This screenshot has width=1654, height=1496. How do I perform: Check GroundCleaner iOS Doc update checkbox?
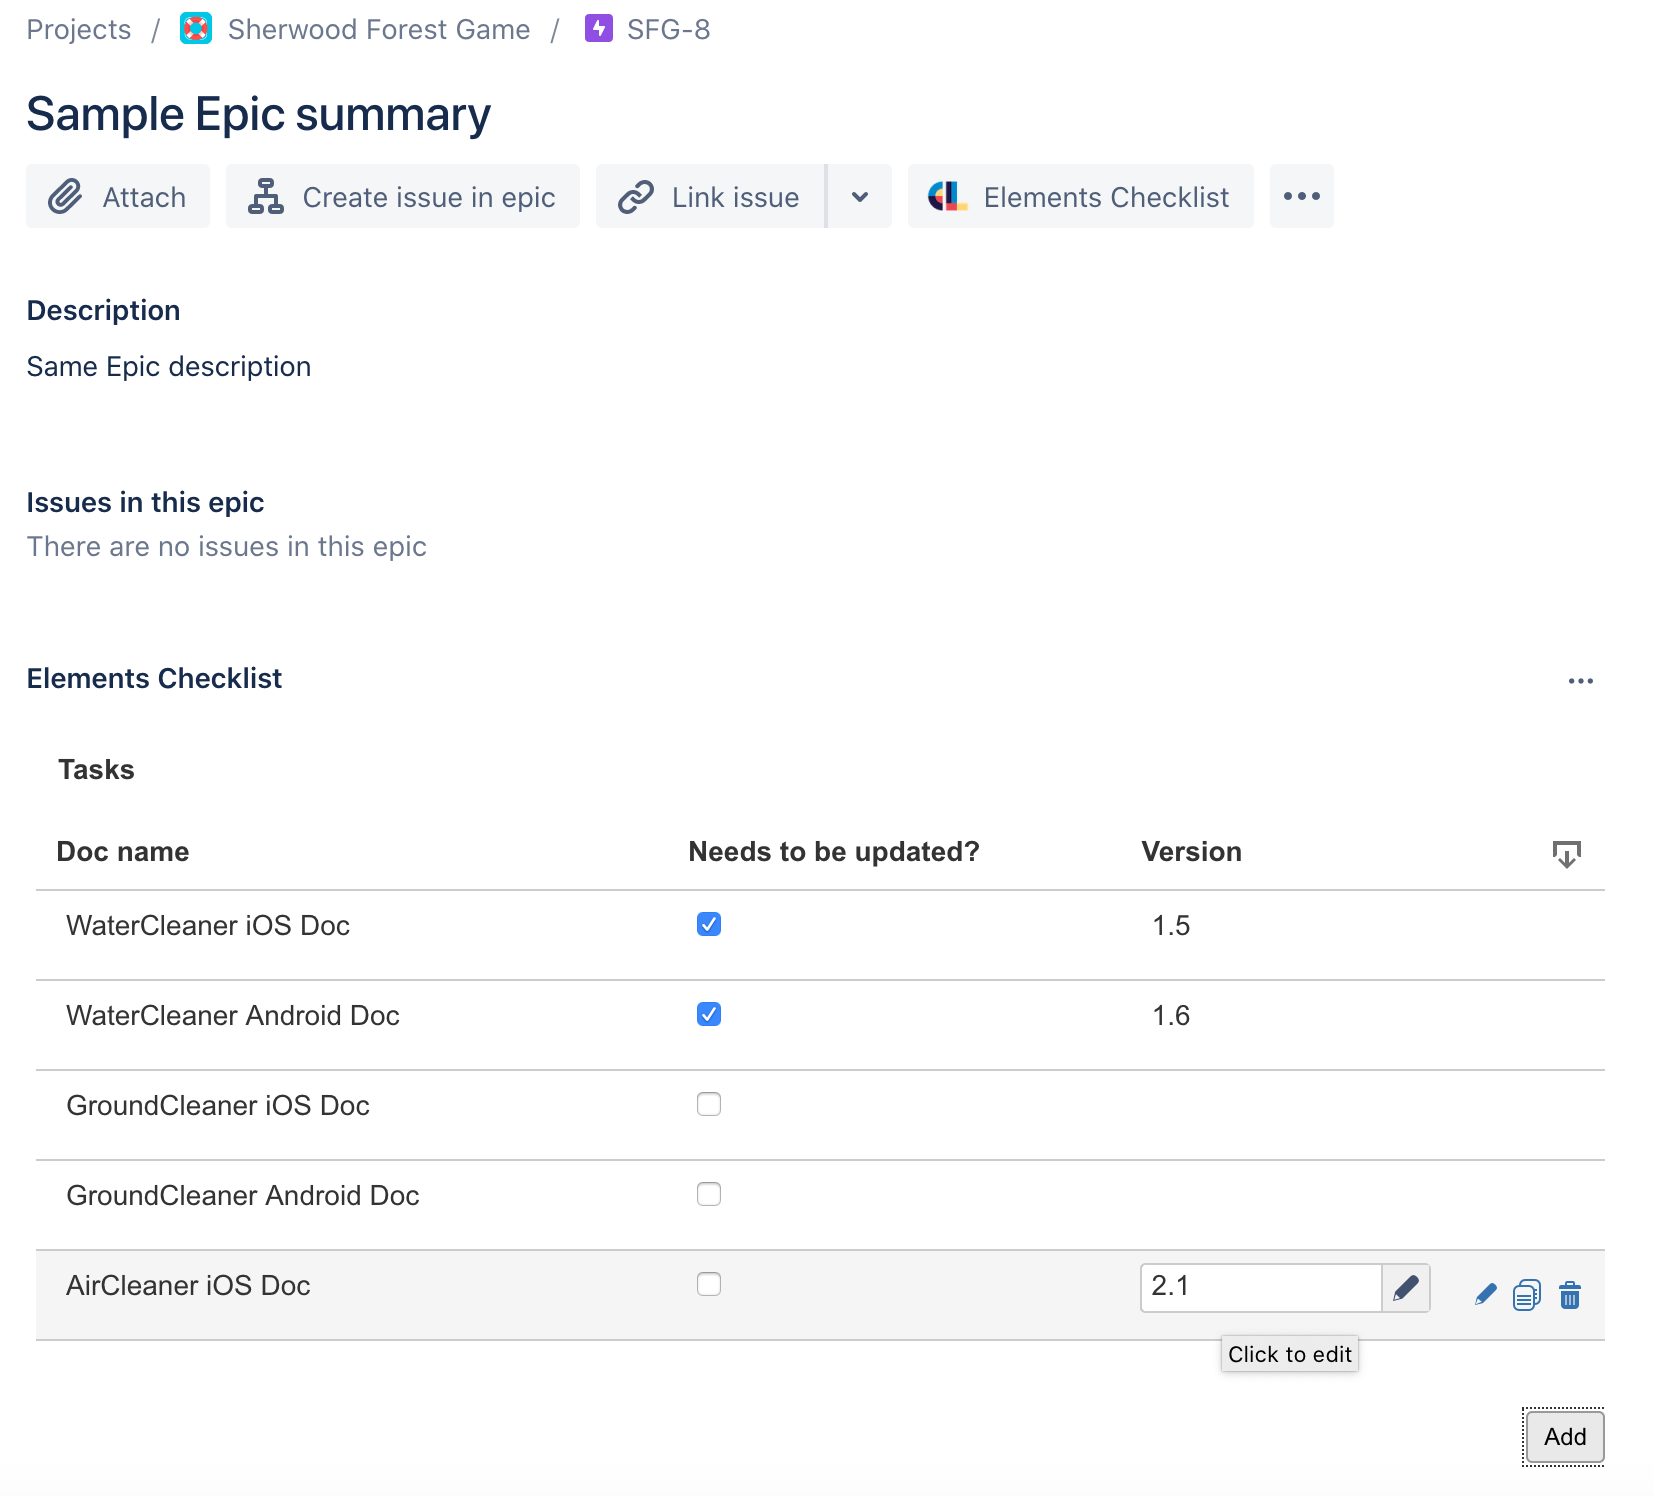coord(709,1104)
